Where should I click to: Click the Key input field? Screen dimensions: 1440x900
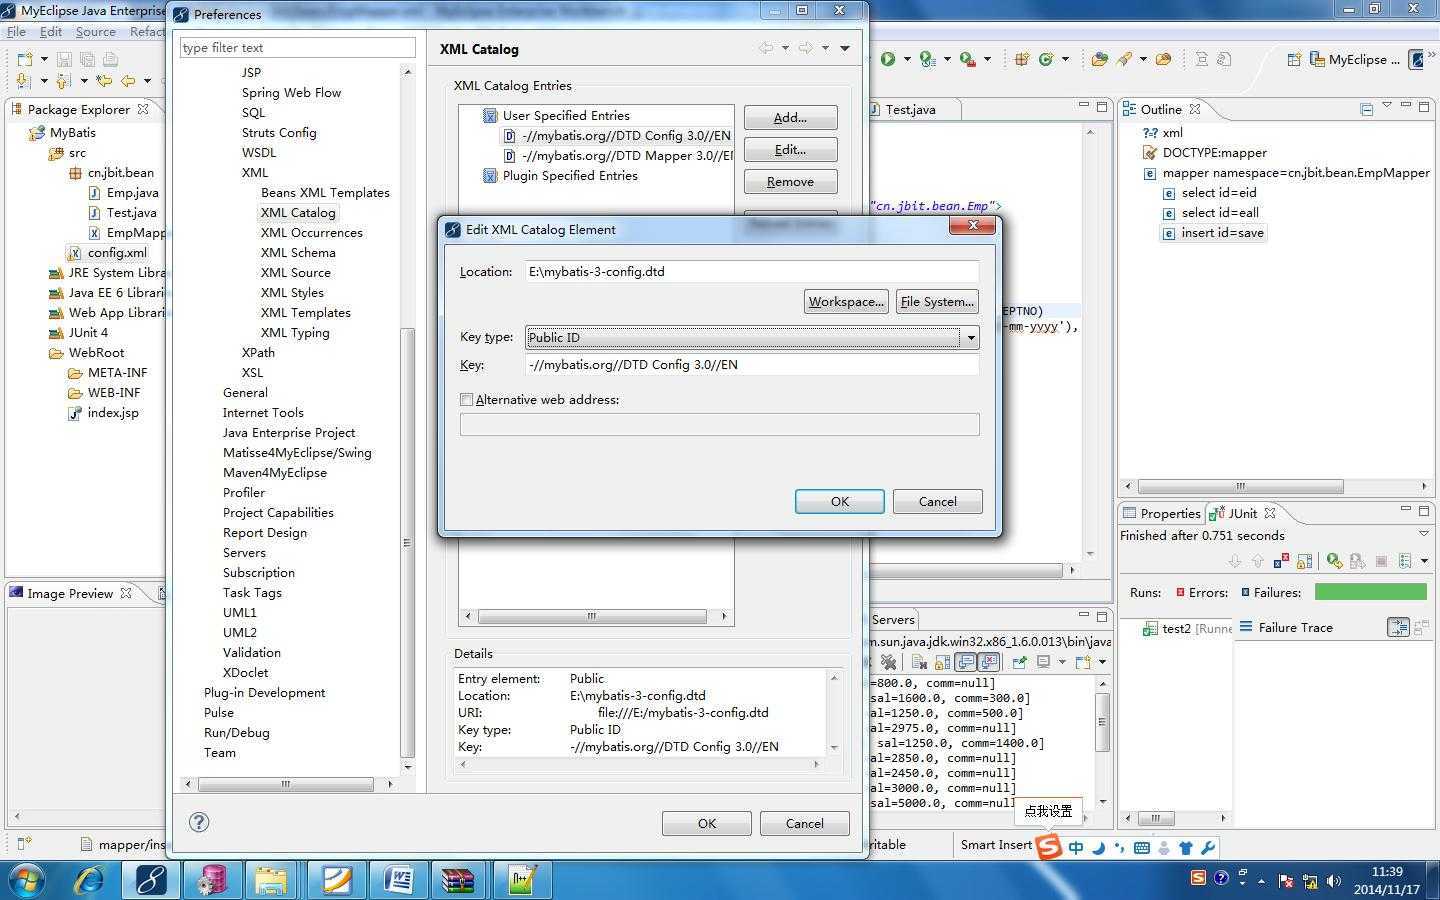[752, 364]
